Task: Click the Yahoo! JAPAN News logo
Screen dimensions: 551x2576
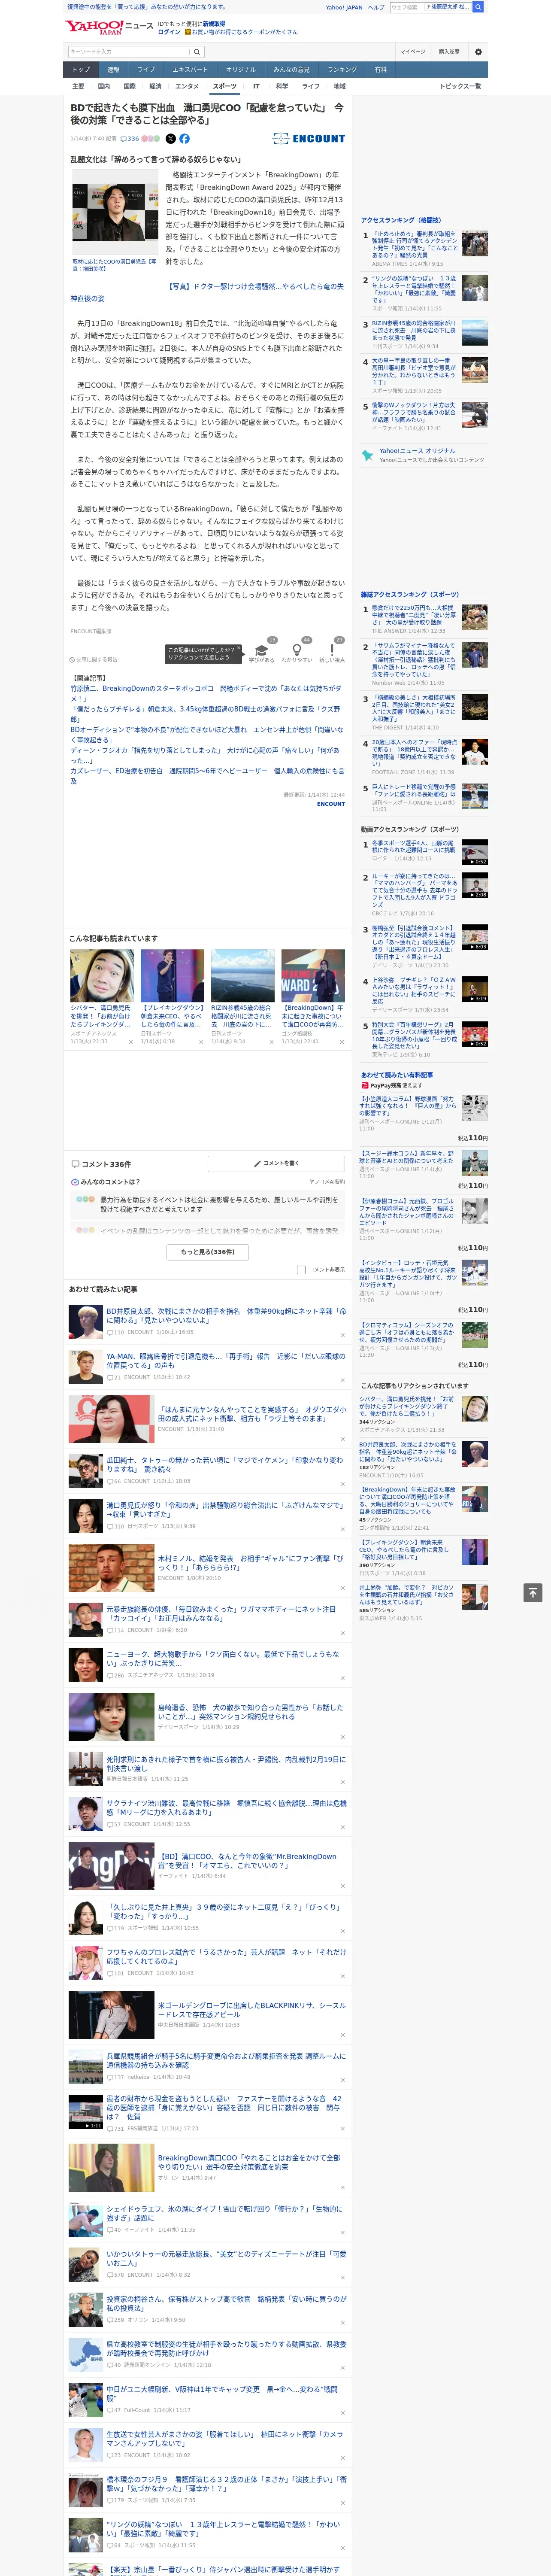Action: (x=109, y=27)
